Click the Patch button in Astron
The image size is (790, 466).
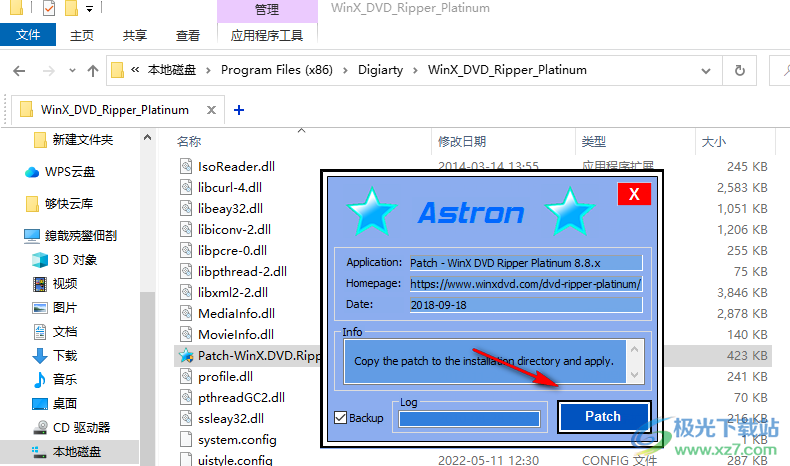604,416
